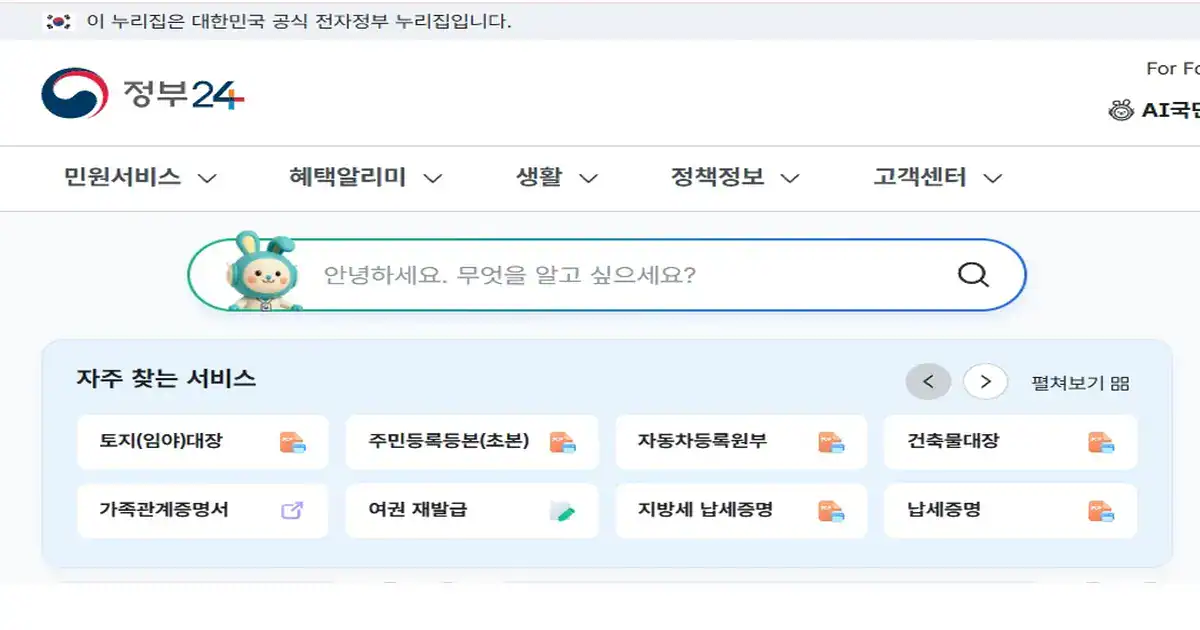This screenshot has width=1200, height=630.
Task: Click the chevron next to 고객센터
Action: pyautogui.click(x=992, y=179)
